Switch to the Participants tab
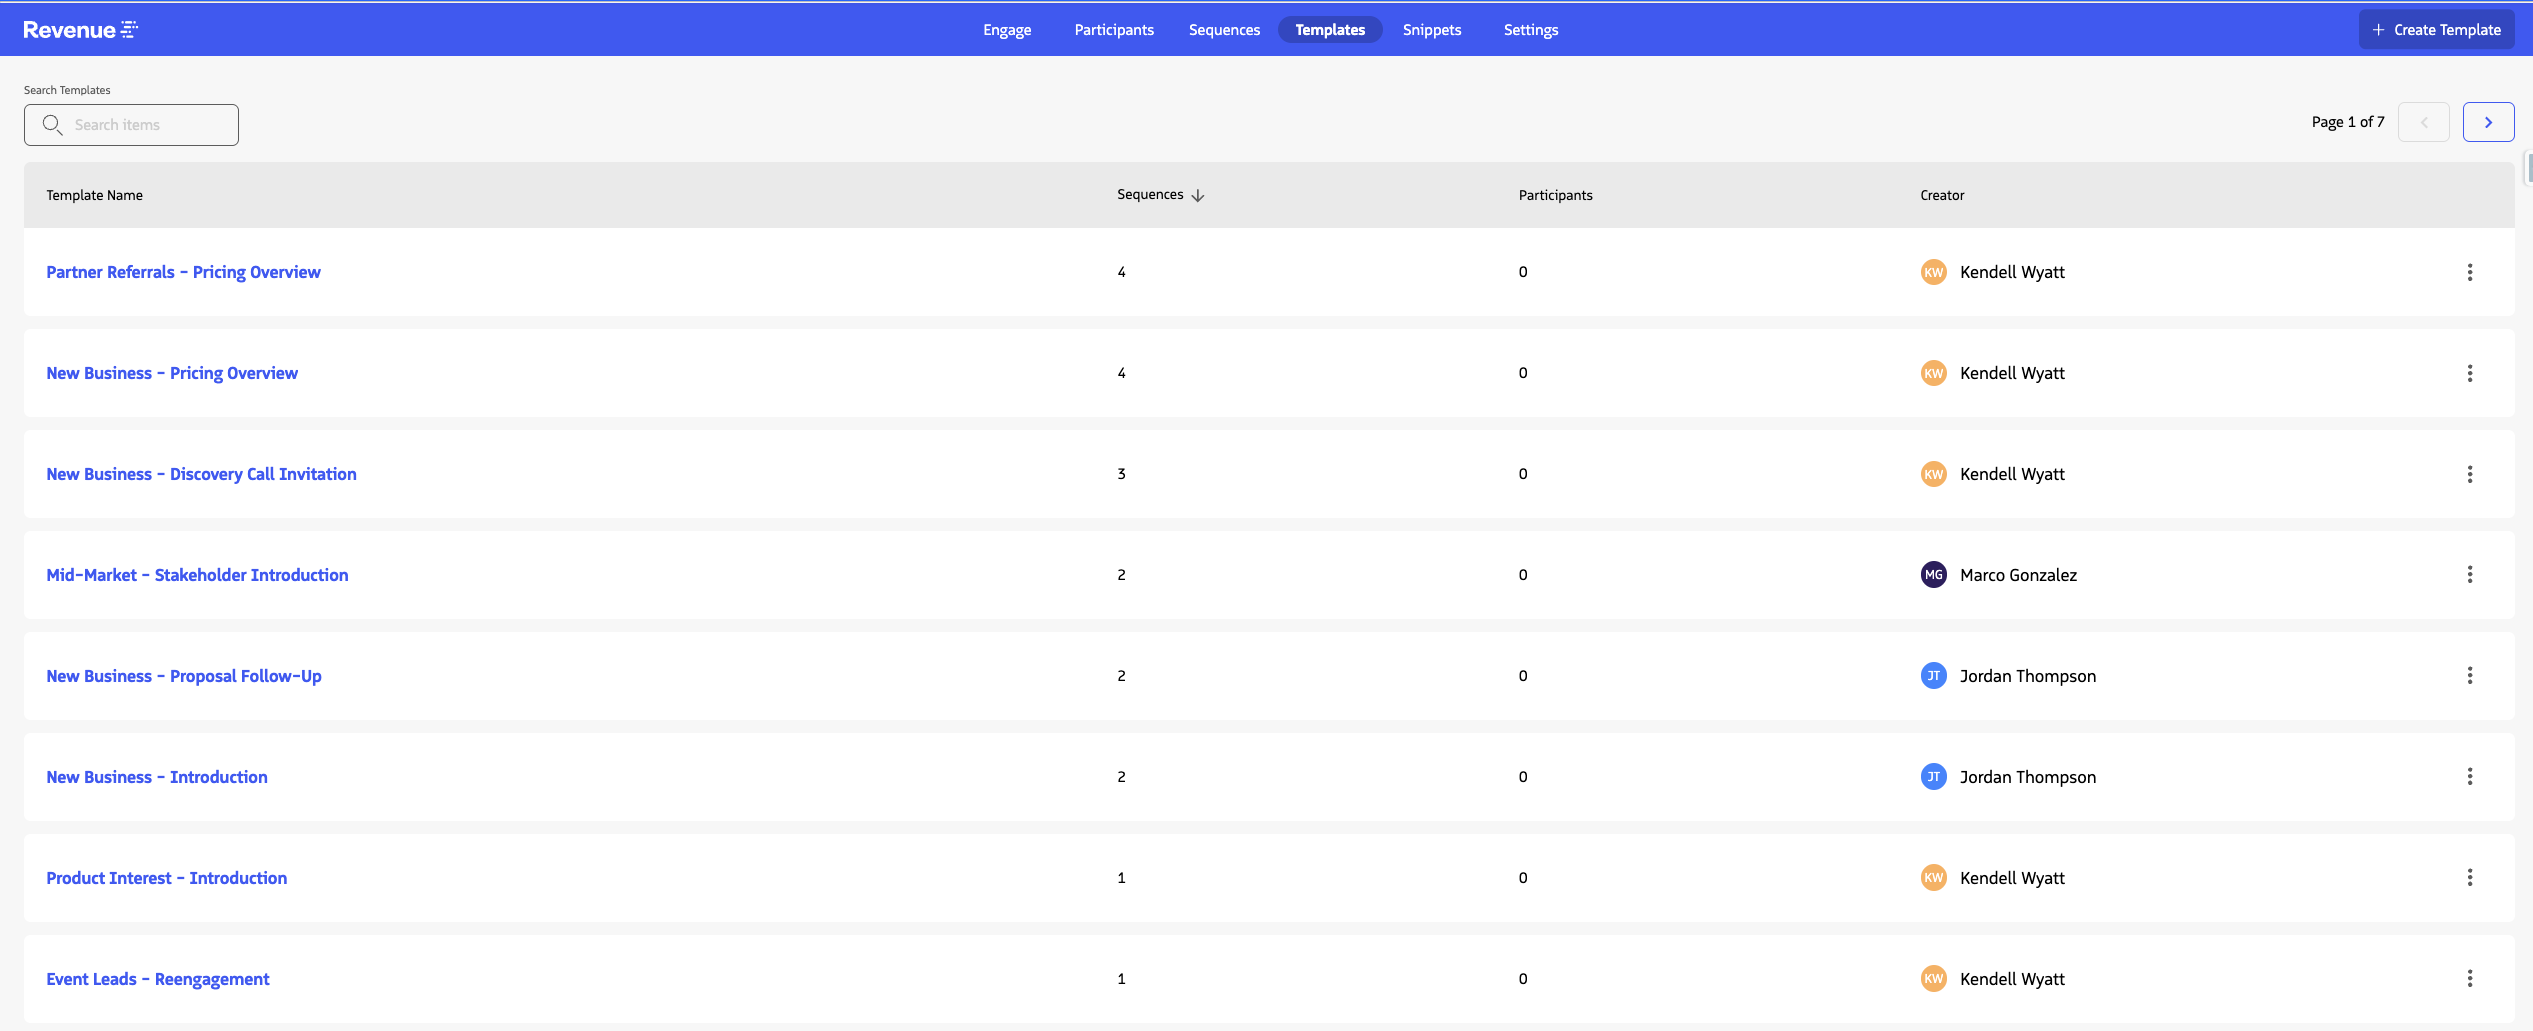 [x=1113, y=30]
